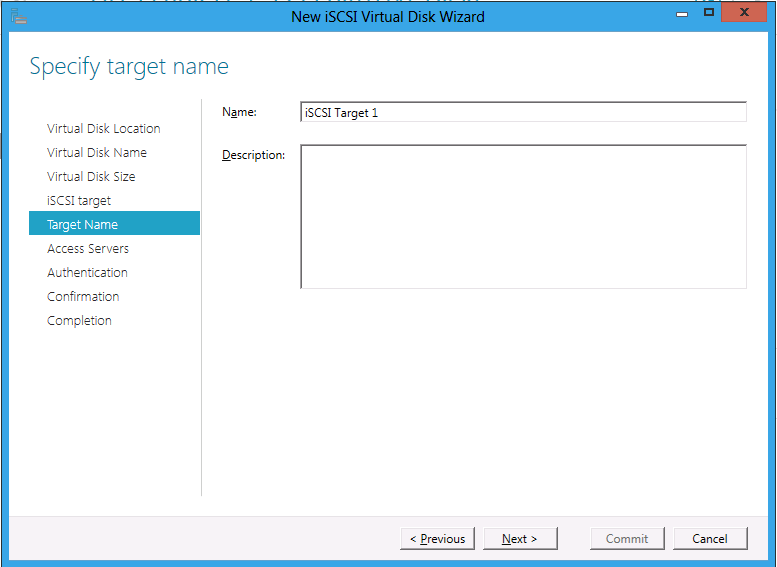Maximize the wizard window
Image resolution: width=777 pixels, height=567 pixels.
709,12
